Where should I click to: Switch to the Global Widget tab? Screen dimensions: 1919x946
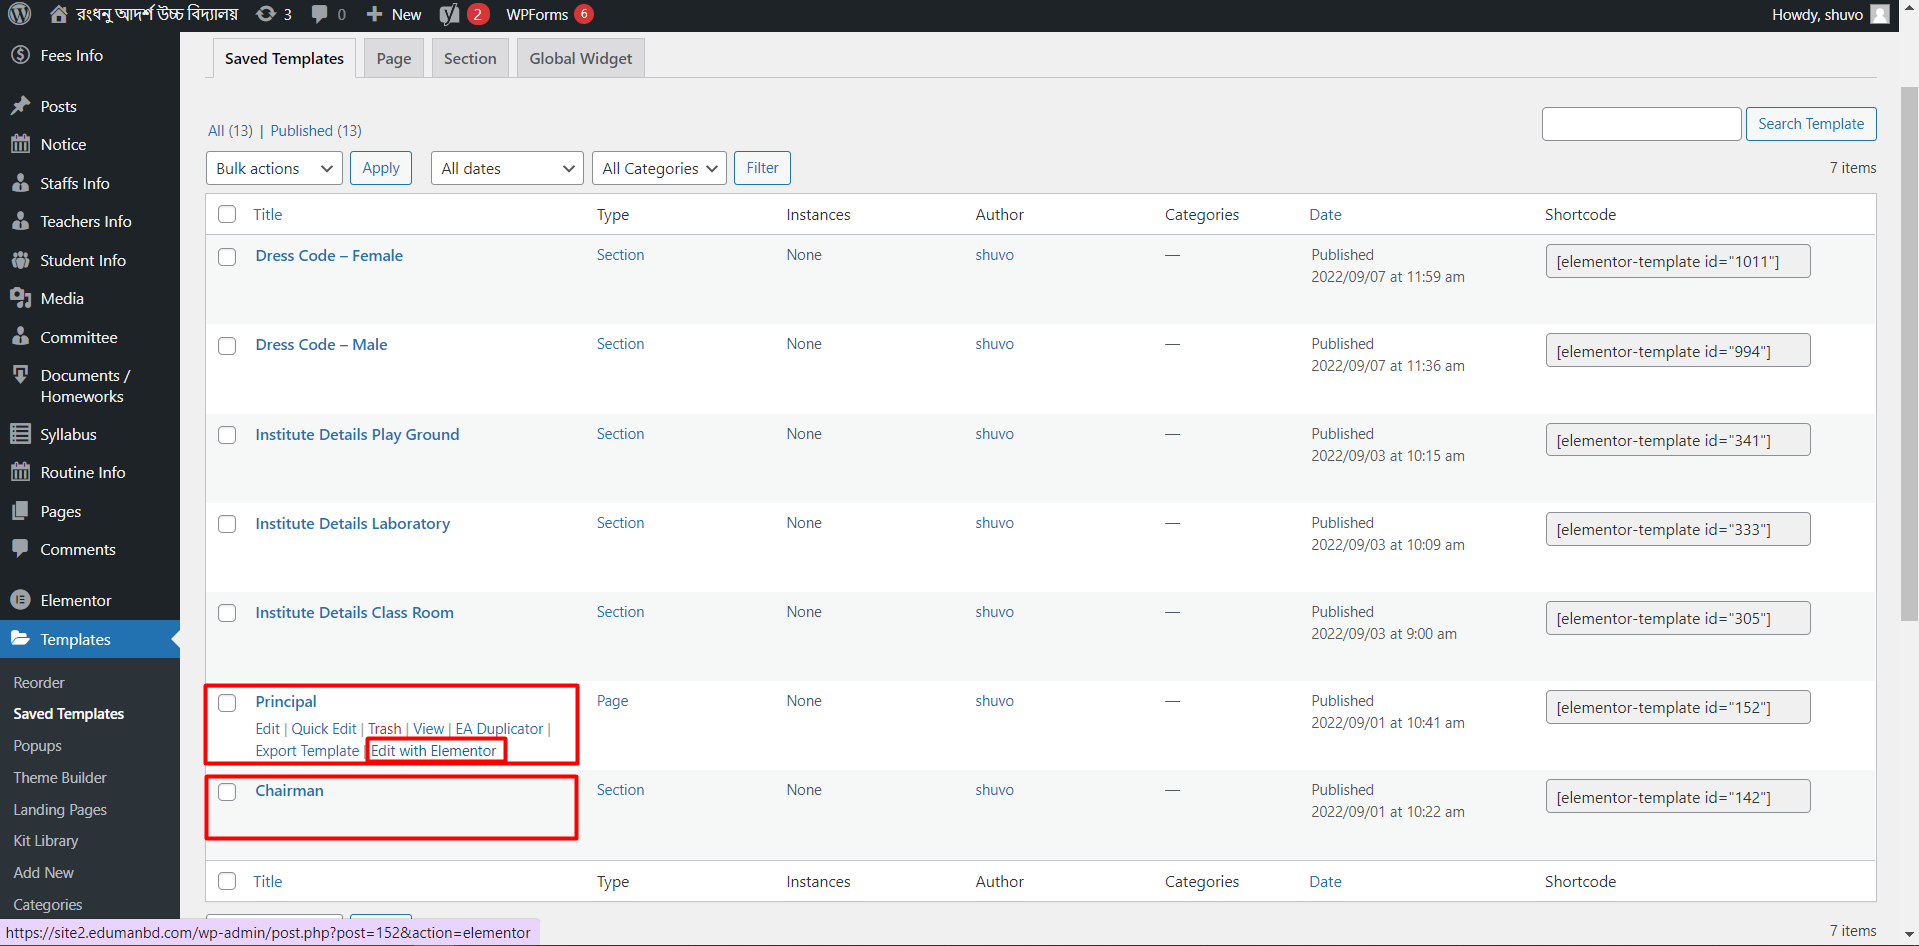(x=581, y=58)
